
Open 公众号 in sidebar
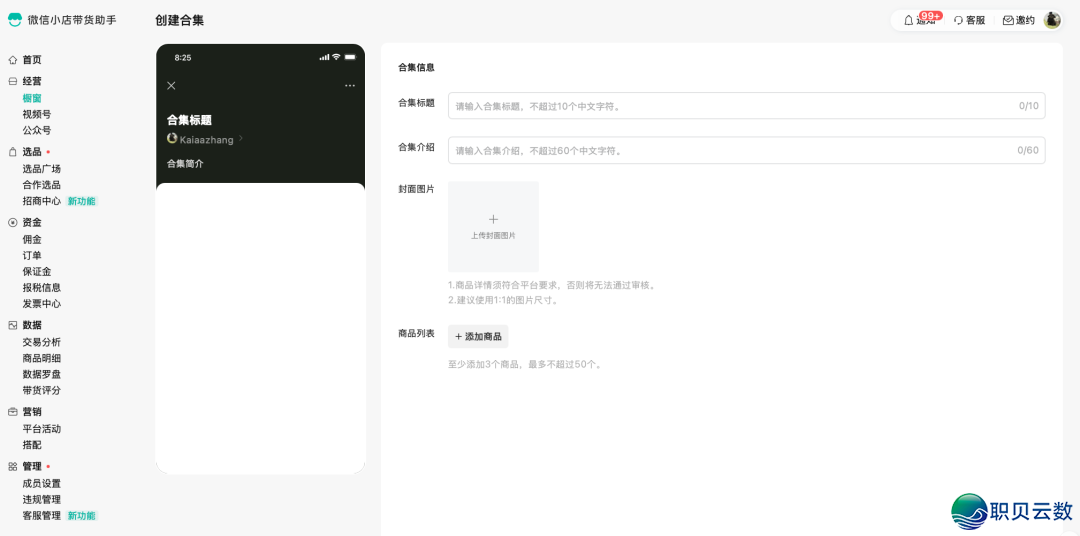click(x=37, y=130)
